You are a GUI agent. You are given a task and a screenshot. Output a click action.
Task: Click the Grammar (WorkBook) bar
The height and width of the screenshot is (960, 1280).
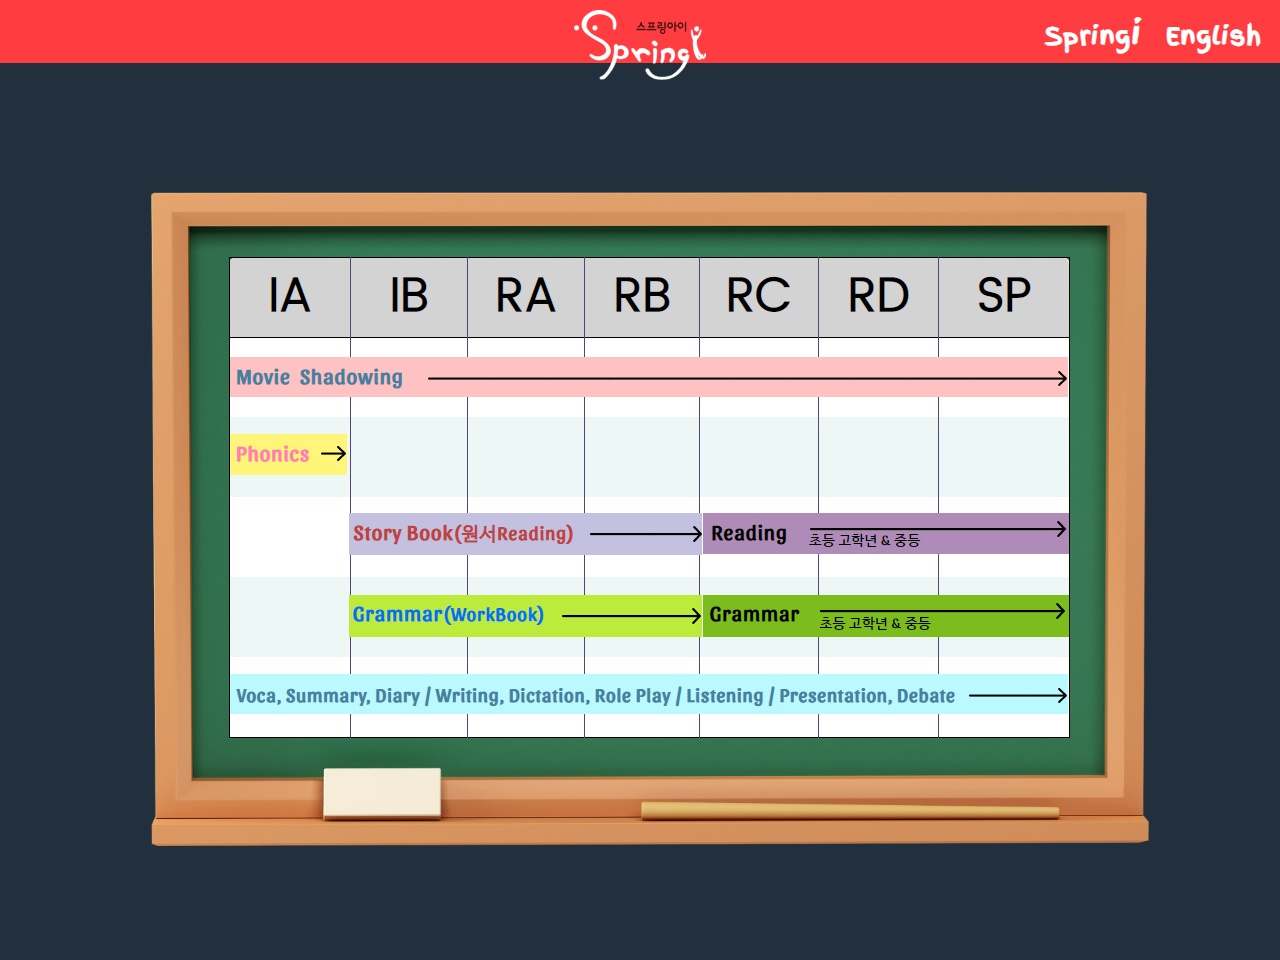click(448, 615)
